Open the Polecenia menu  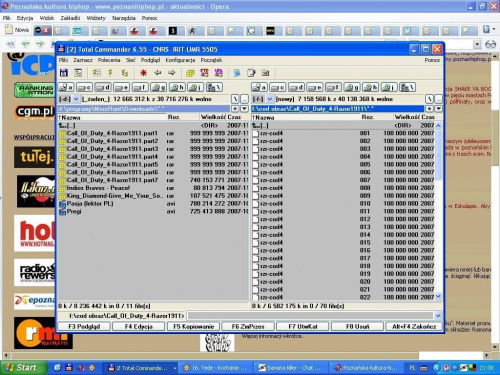[109, 60]
